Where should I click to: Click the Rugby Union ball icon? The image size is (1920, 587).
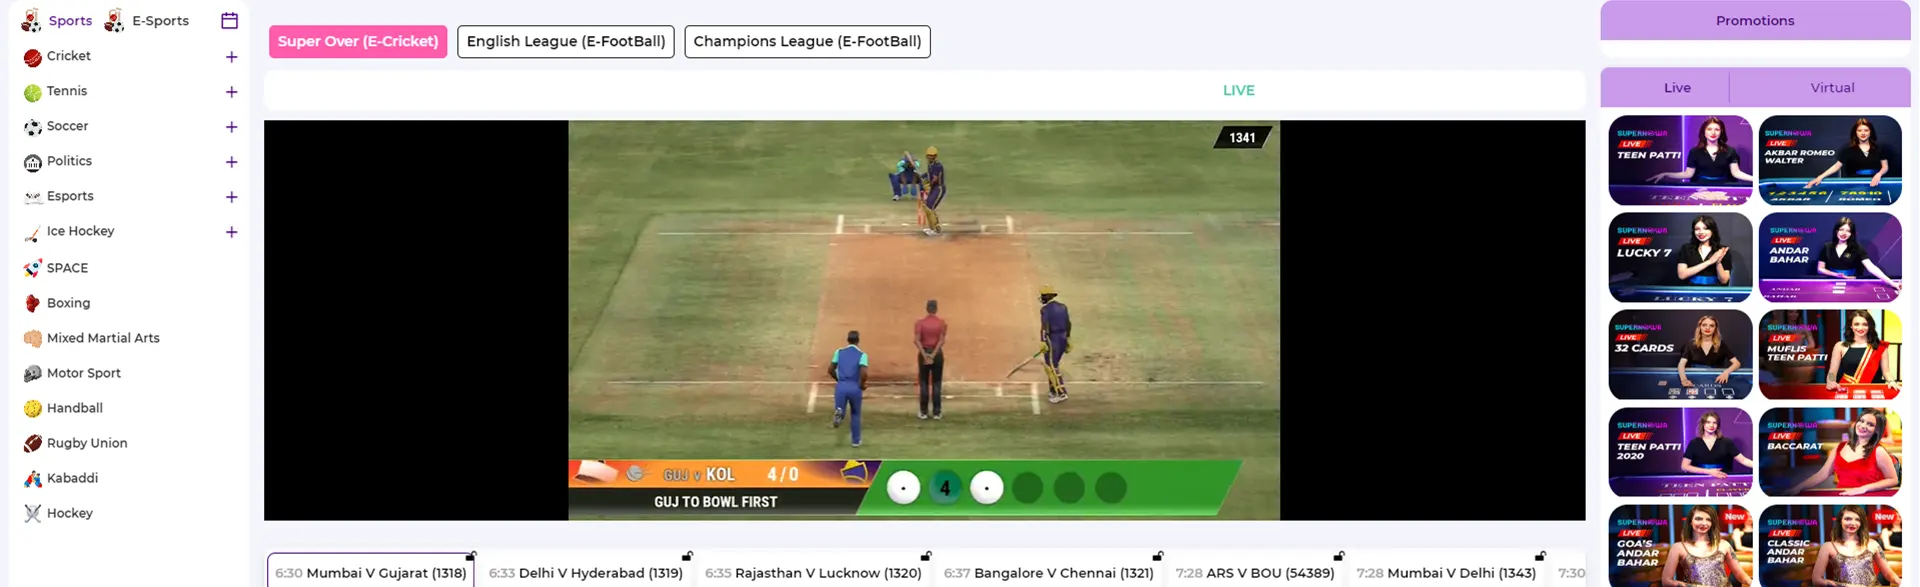pyautogui.click(x=32, y=443)
